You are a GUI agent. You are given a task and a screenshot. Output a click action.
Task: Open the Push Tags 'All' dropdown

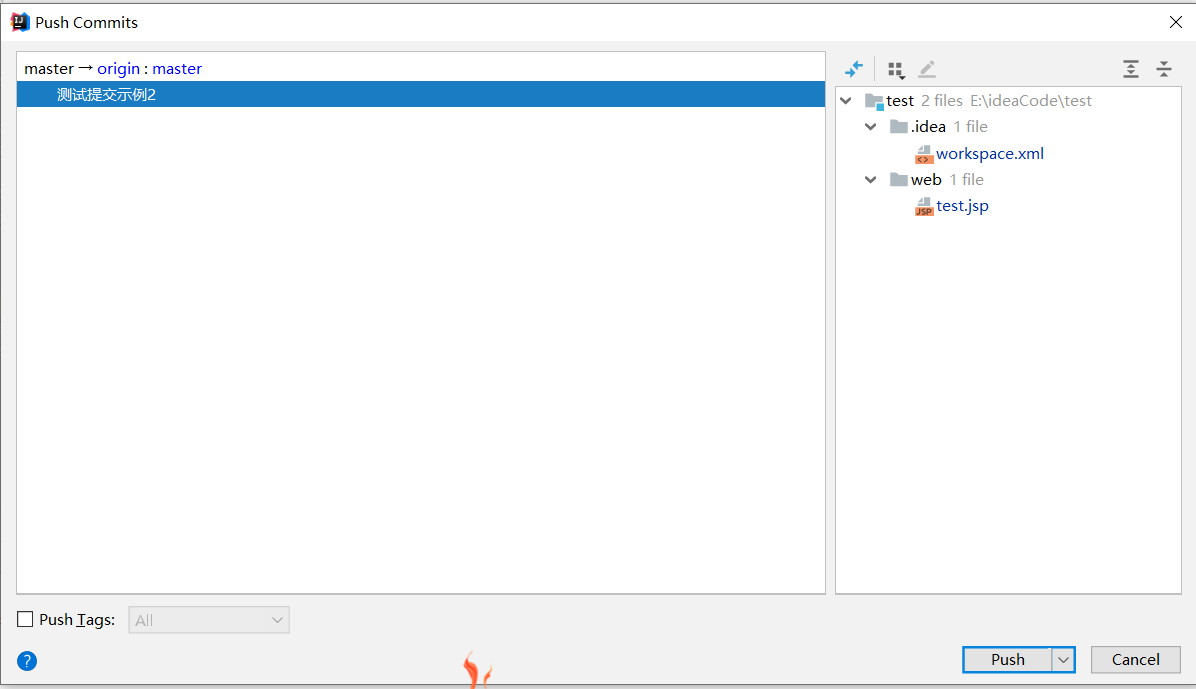pos(209,620)
